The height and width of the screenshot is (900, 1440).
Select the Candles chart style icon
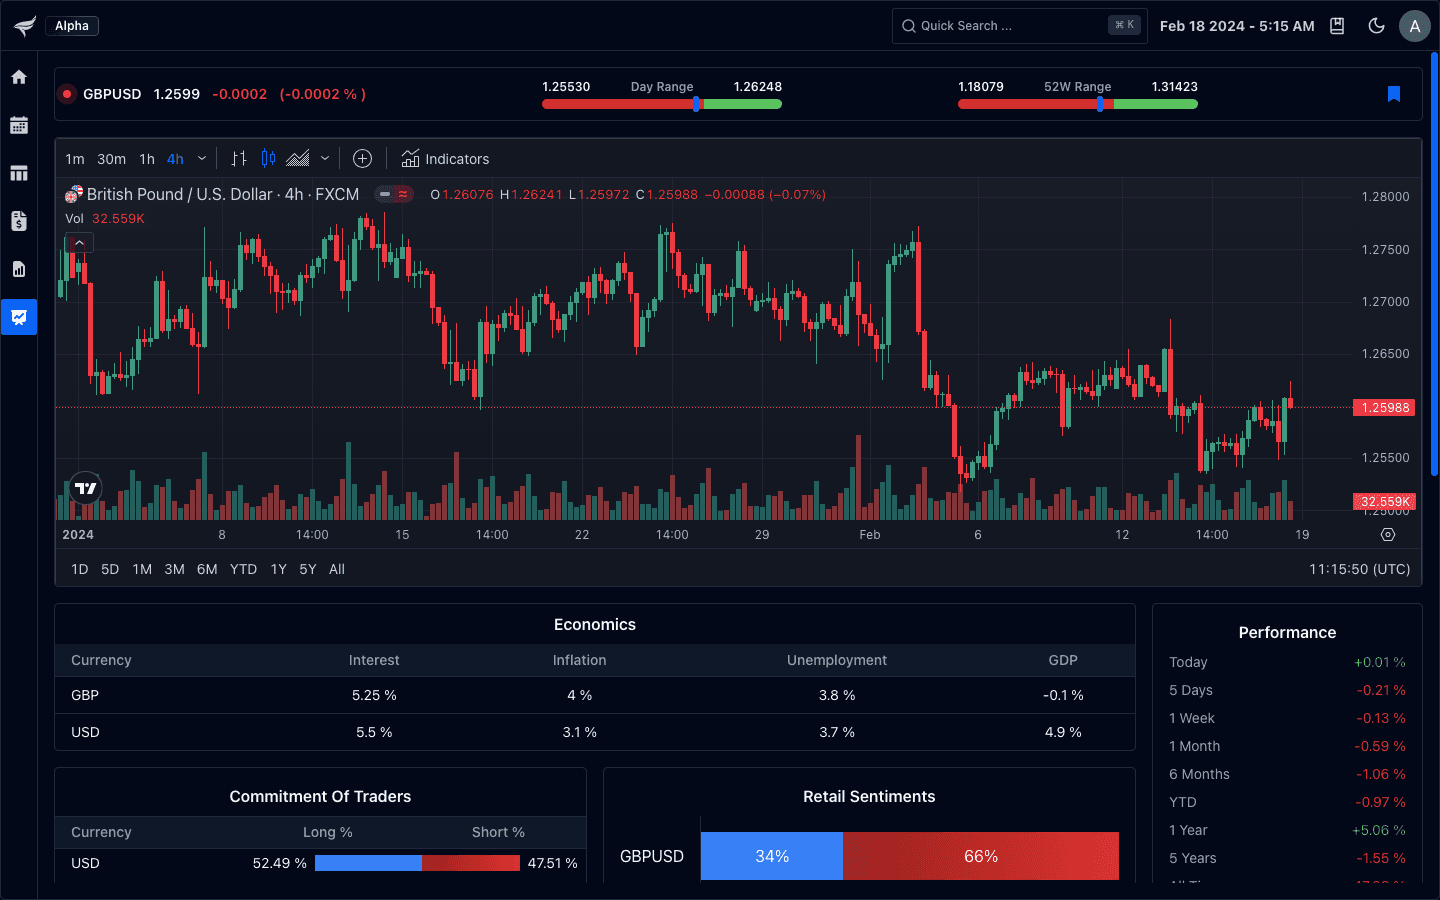(x=268, y=159)
